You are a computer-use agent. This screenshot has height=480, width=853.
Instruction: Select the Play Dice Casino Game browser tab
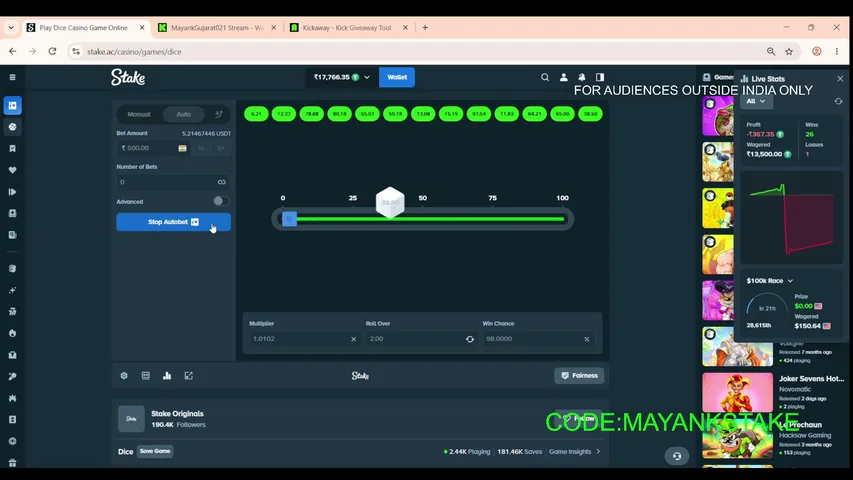pos(84,28)
